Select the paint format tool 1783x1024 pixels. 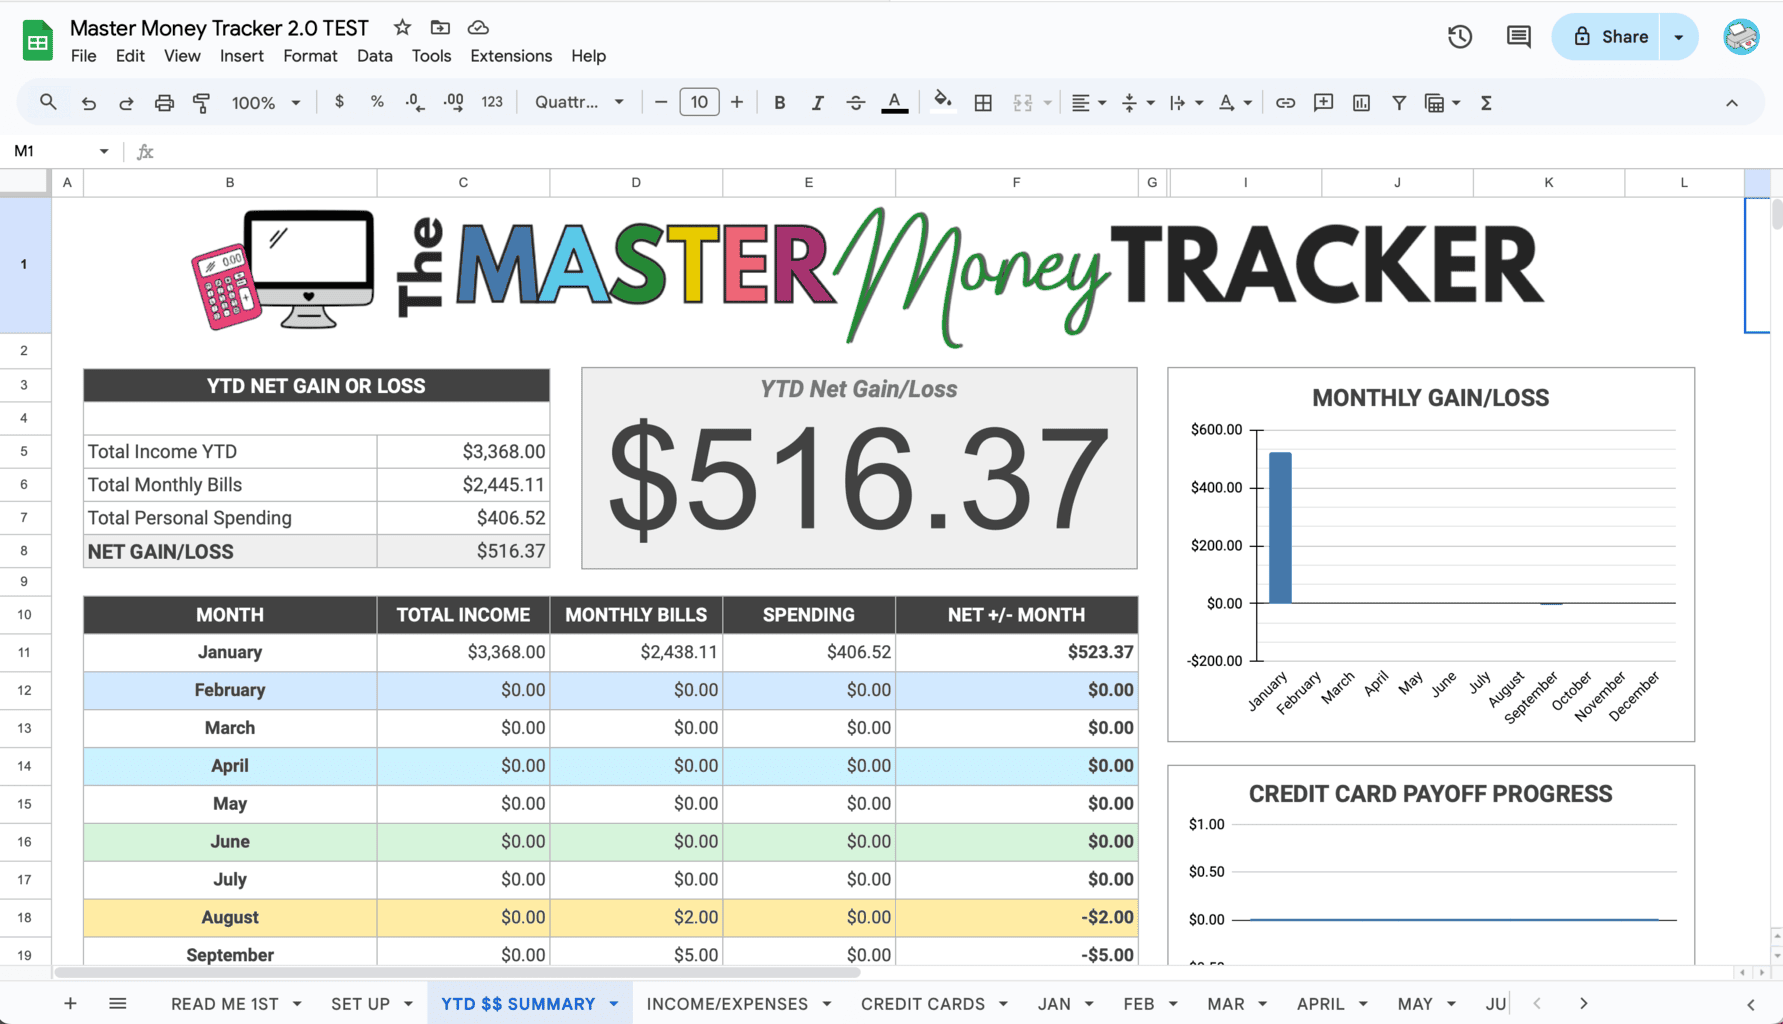201,102
